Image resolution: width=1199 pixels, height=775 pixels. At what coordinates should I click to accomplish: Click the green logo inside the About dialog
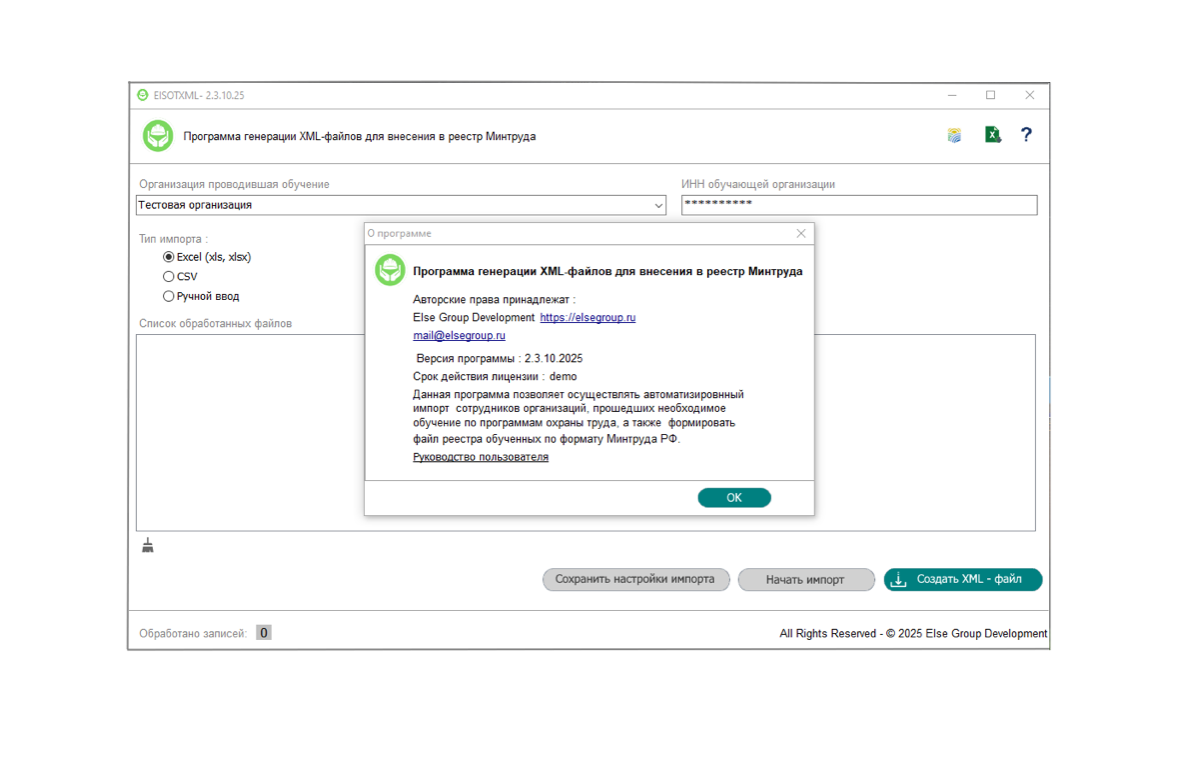click(x=390, y=271)
